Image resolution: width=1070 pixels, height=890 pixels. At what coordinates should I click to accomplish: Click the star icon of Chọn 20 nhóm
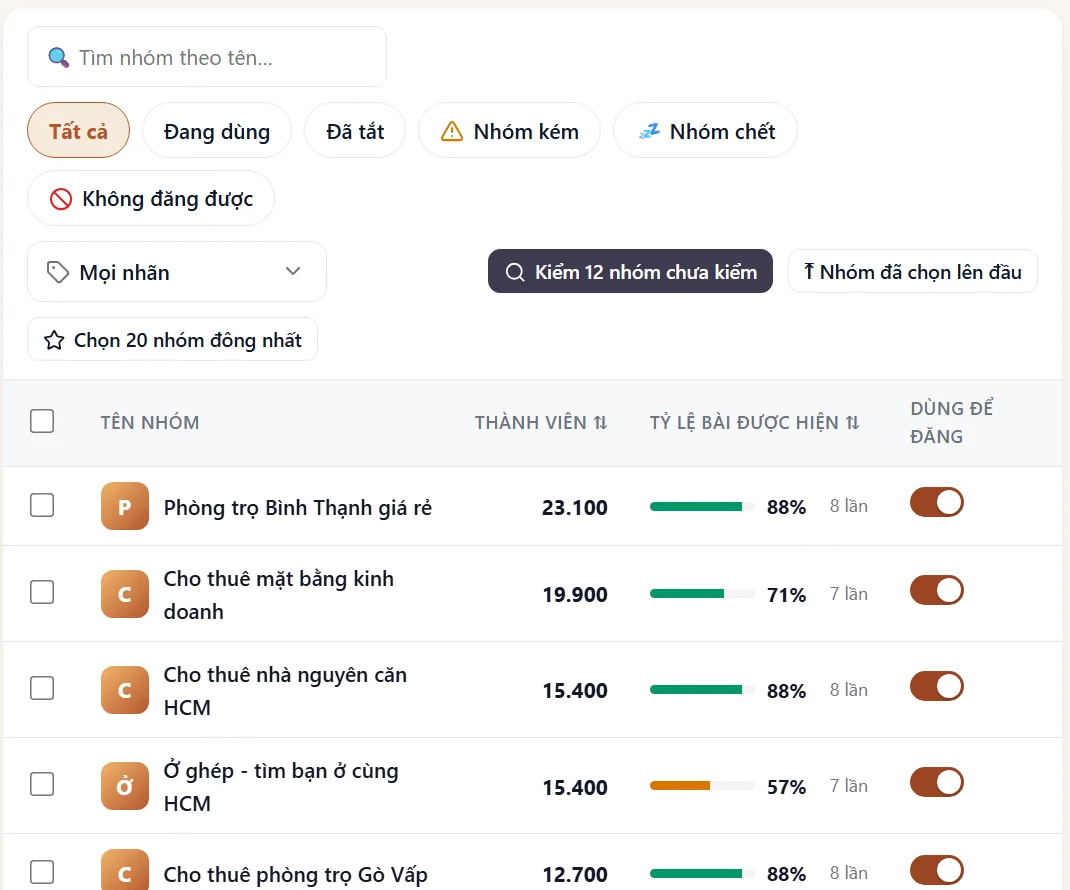tap(54, 340)
